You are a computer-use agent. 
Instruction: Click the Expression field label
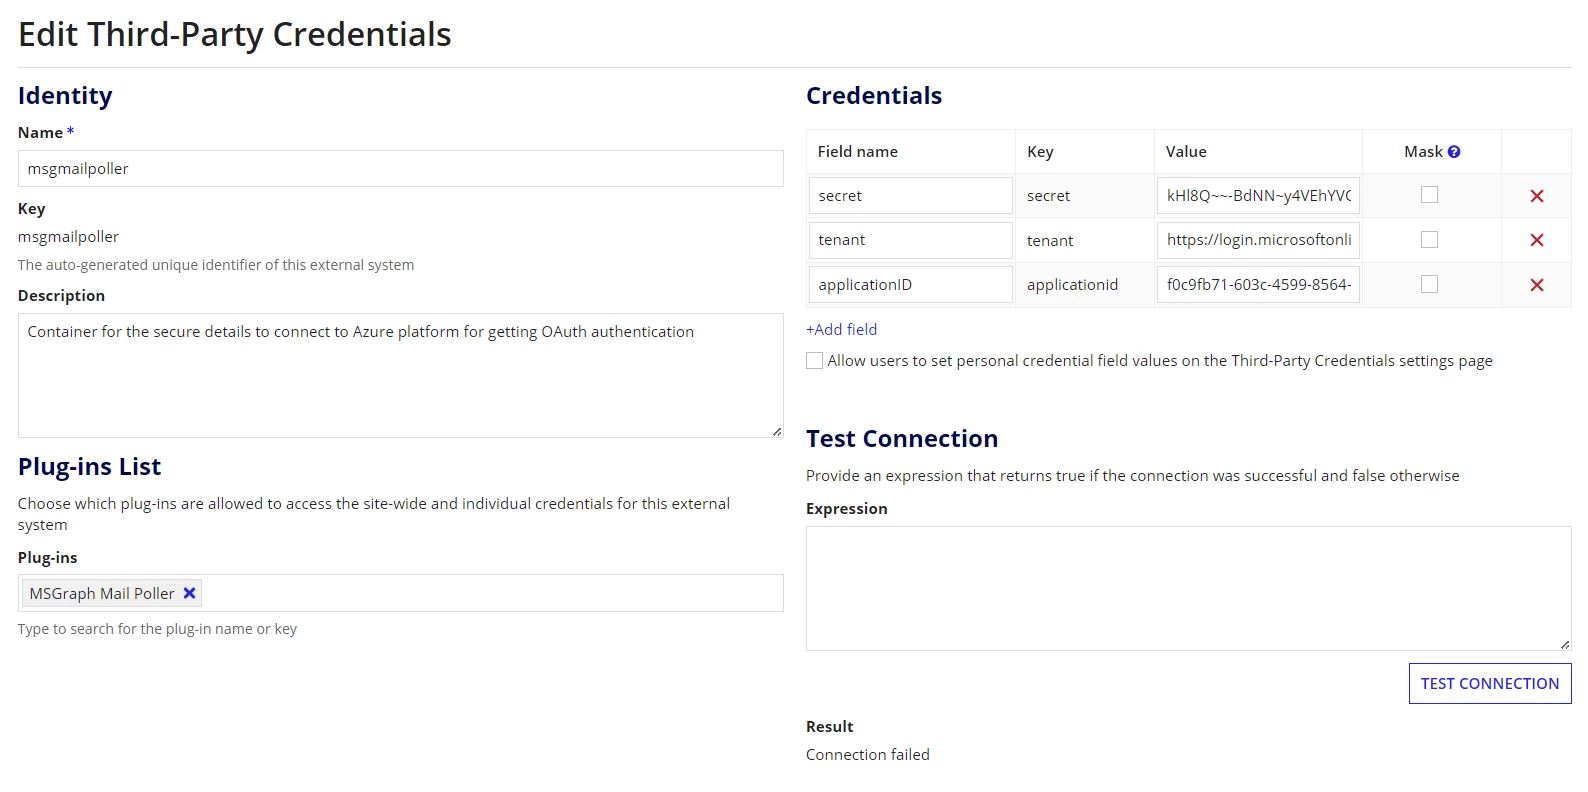(847, 509)
